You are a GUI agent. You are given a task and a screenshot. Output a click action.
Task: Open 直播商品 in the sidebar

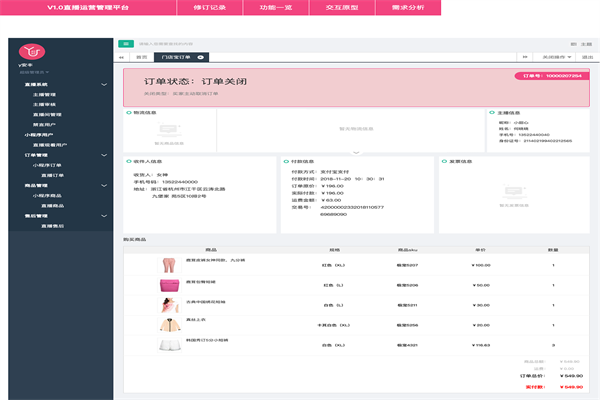click(x=52, y=206)
